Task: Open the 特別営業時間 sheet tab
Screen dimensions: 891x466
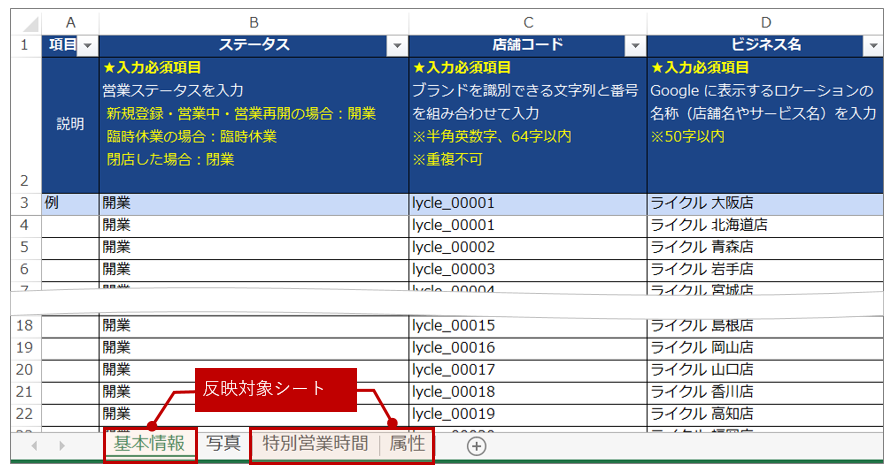Action: pyautogui.click(x=309, y=444)
